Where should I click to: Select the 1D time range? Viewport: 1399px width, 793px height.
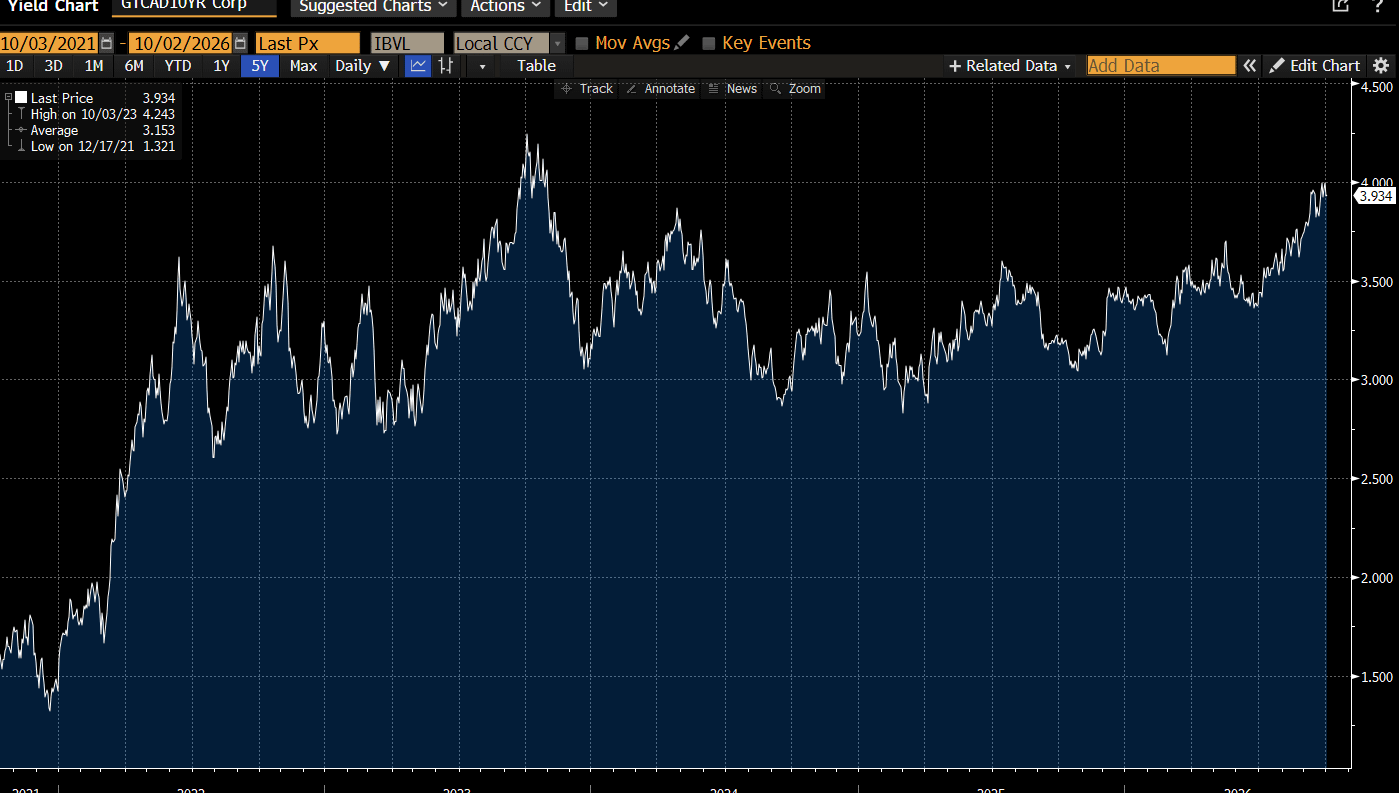tap(15, 66)
